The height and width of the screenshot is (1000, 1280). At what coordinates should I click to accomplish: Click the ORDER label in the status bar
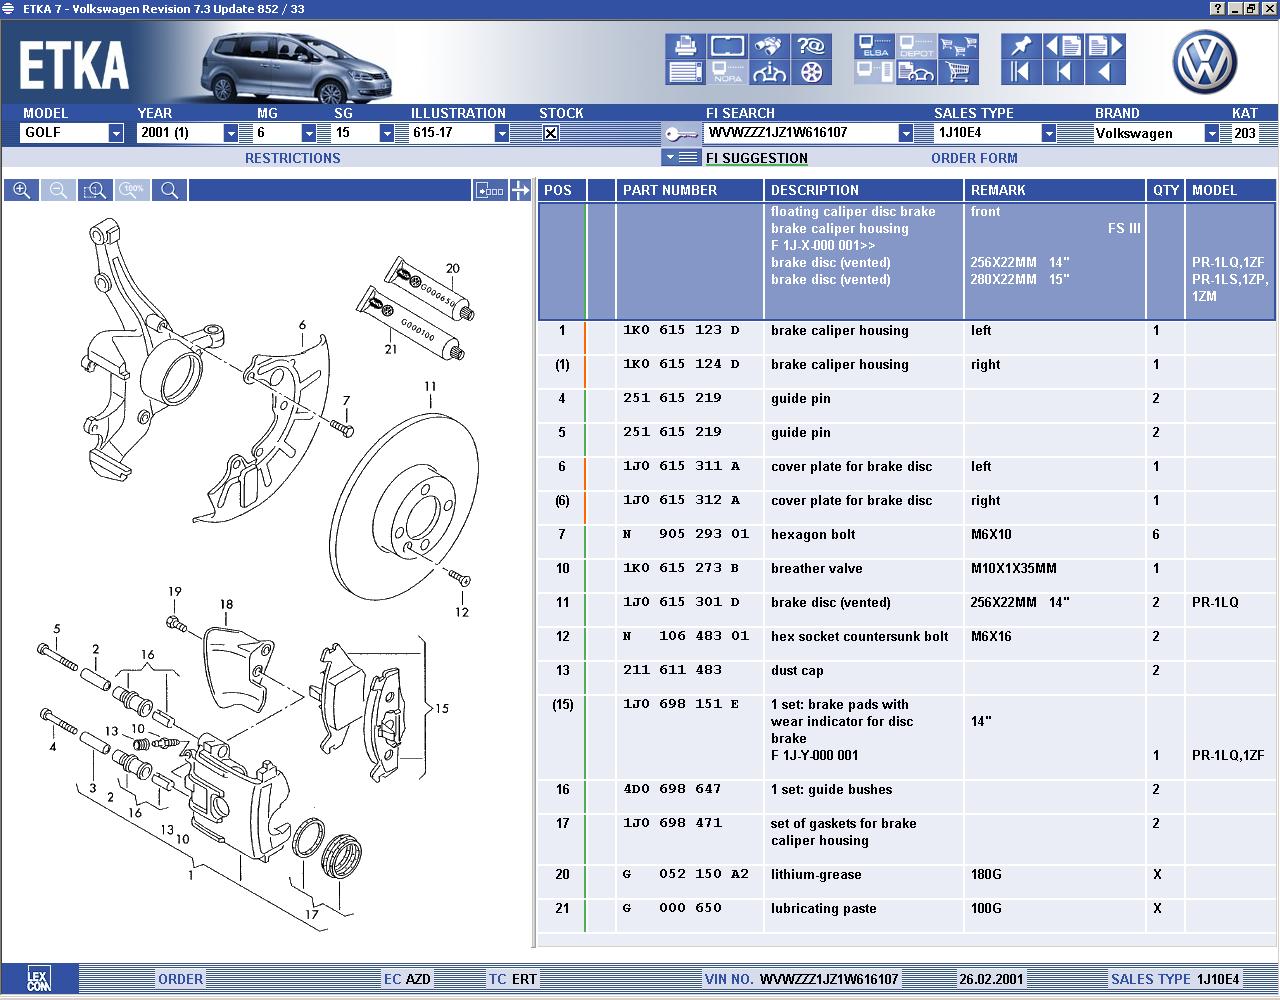[181, 979]
